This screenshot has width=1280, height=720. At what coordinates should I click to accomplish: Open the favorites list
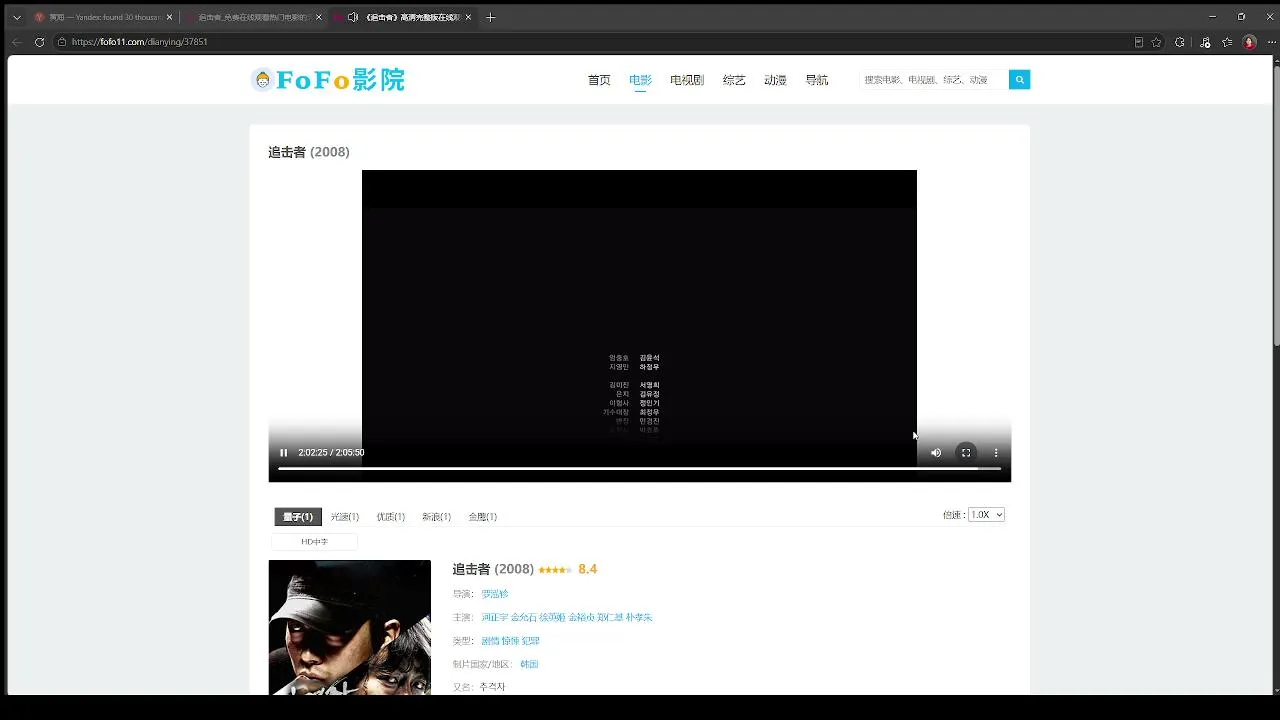1227,42
